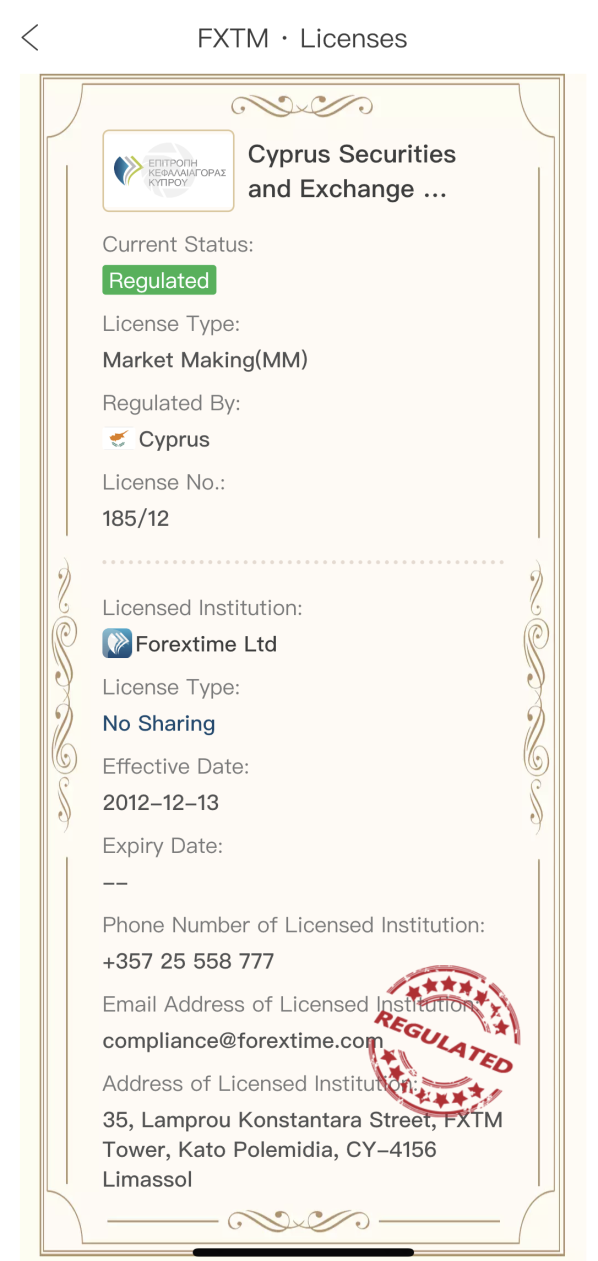
Task: Tap the Forextime Ltd logo icon
Action: click(117, 643)
